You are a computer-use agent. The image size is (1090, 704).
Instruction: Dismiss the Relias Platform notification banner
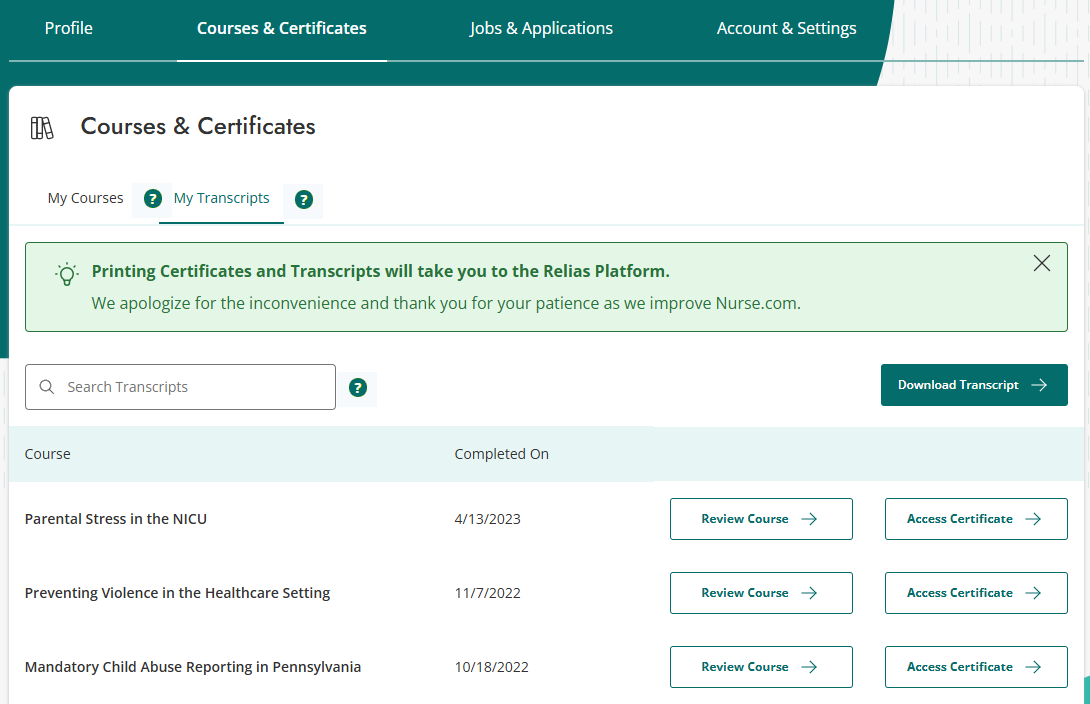(1041, 263)
